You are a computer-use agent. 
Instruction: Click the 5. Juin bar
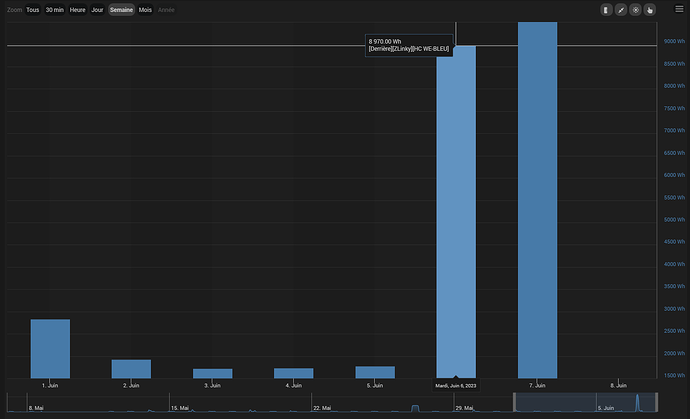pos(375,372)
